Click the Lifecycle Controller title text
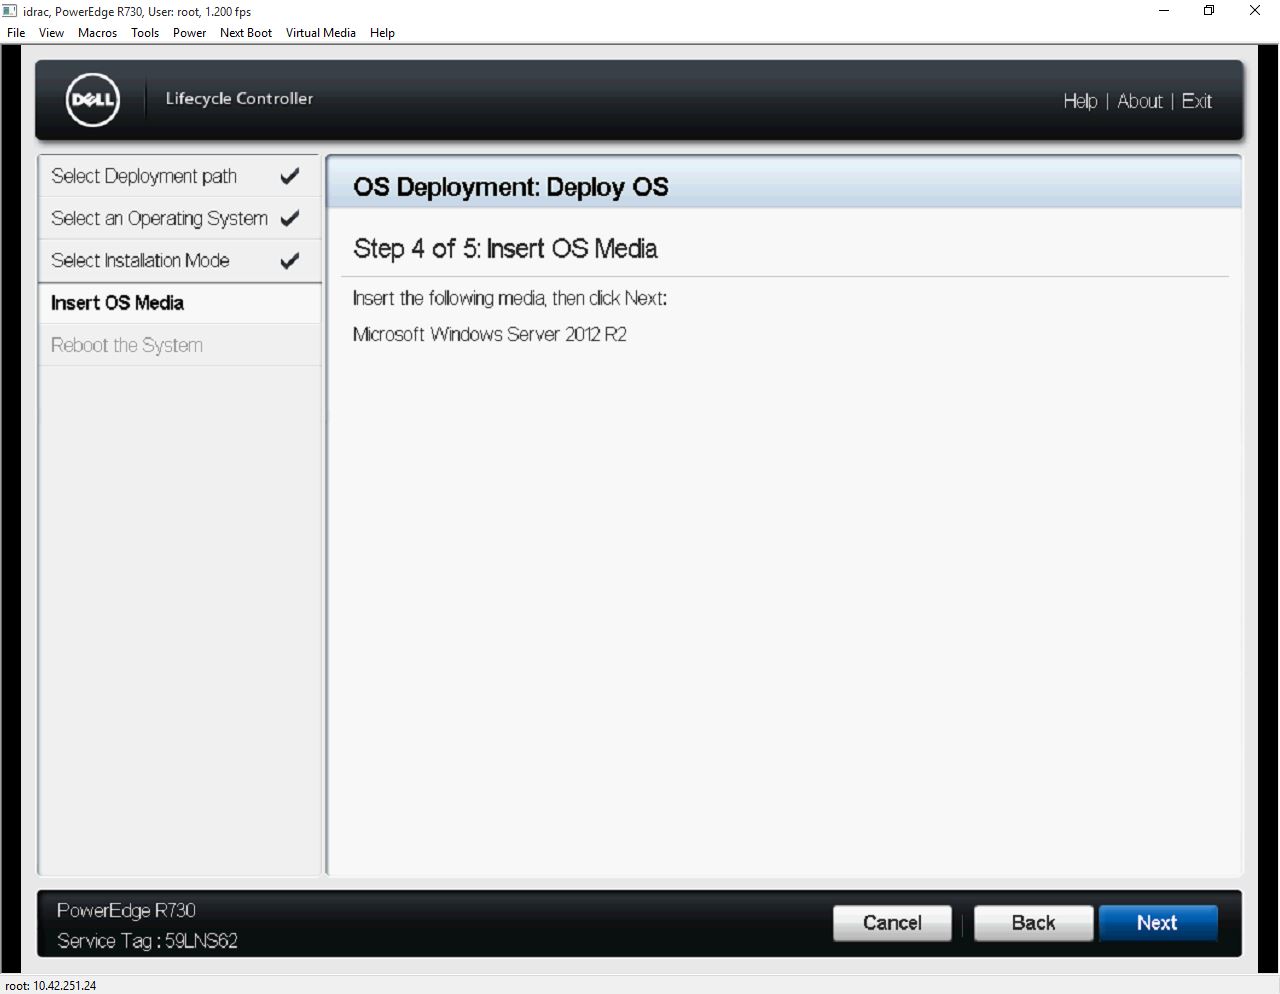Viewport: 1280px width, 994px height. tap(239, 98)
